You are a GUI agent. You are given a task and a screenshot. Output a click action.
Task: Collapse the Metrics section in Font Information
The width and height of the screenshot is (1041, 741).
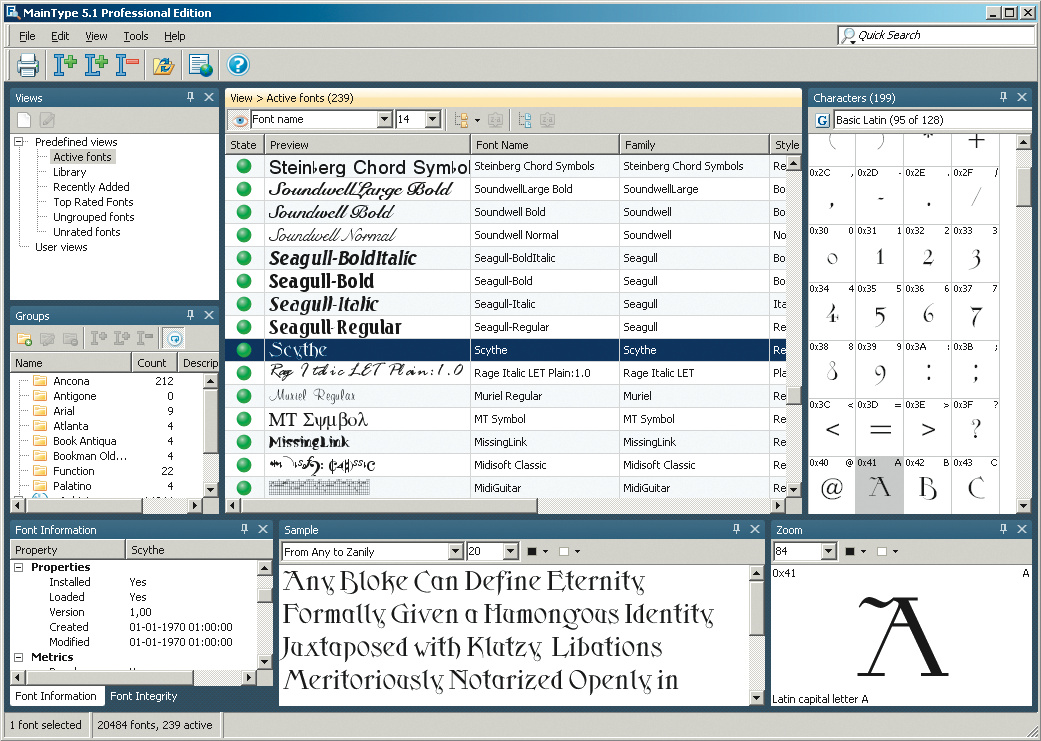coord(19,657)
